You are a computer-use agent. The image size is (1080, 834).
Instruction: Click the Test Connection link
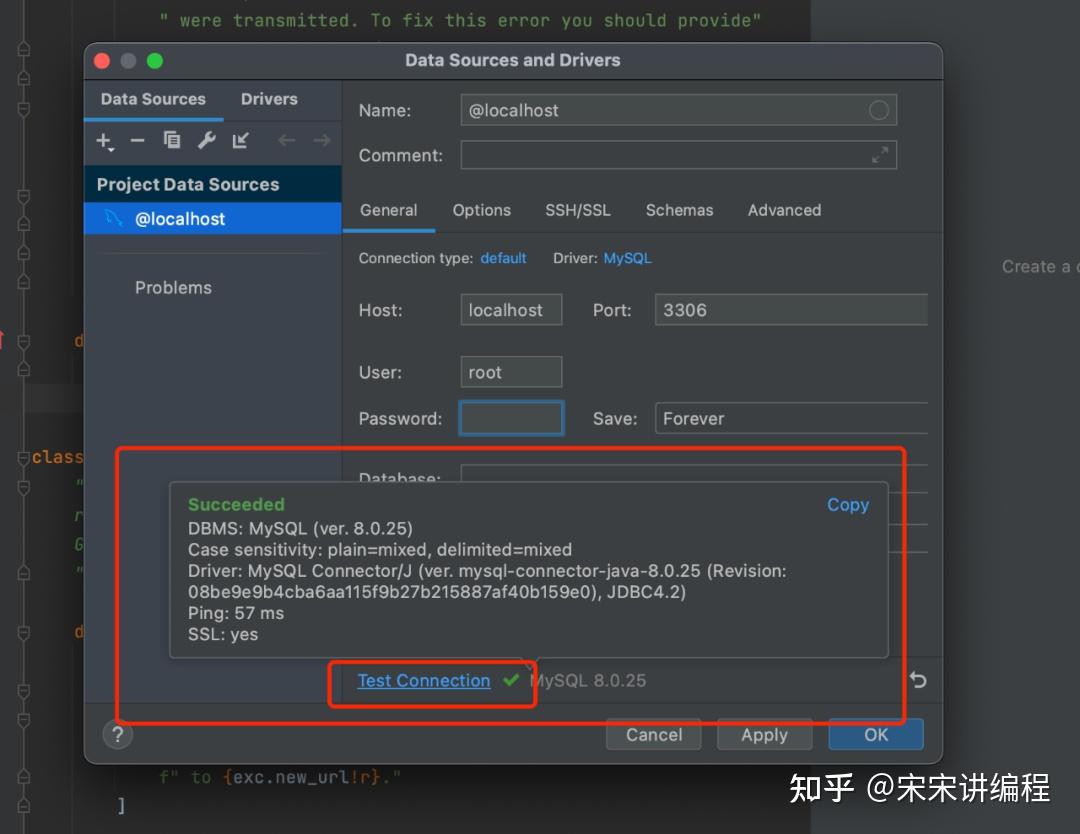pyautogui.click(x=423, y=680)
